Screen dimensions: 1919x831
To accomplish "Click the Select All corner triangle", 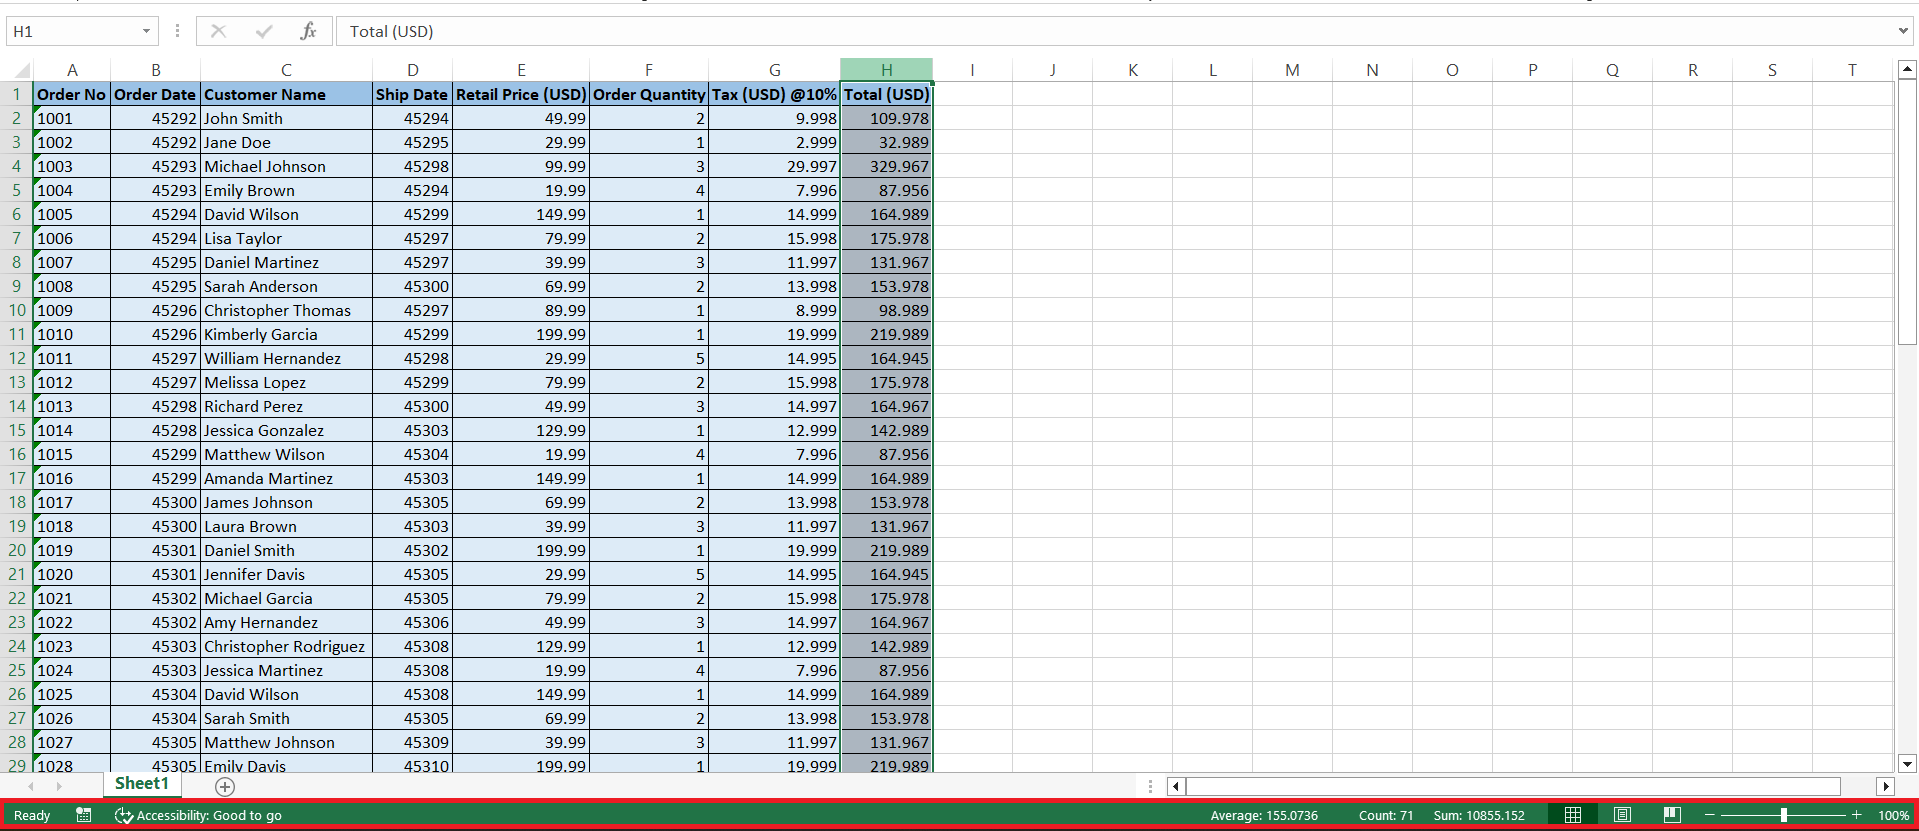I will [x=20, y=70].
